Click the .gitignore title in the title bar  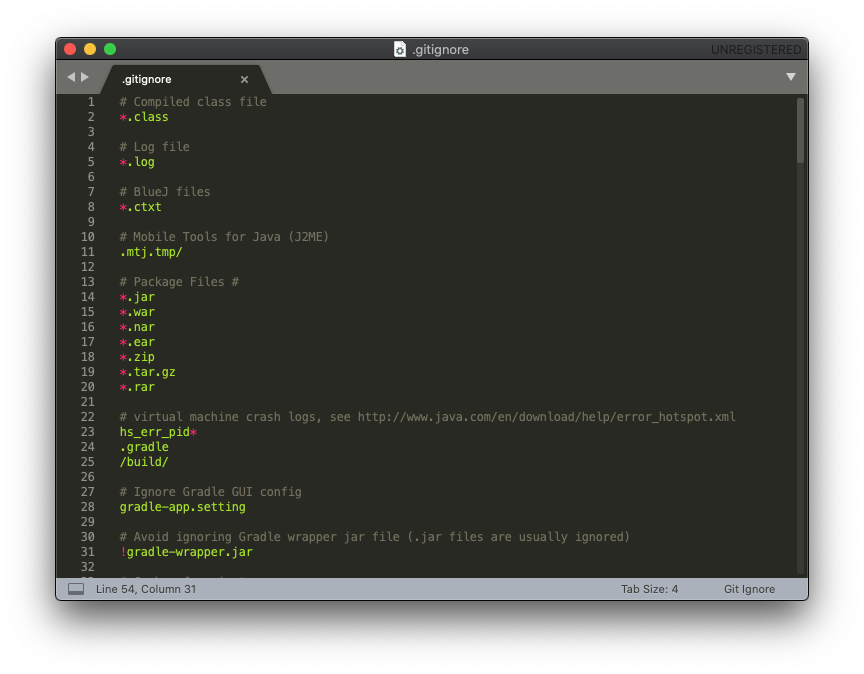point(440,50)
